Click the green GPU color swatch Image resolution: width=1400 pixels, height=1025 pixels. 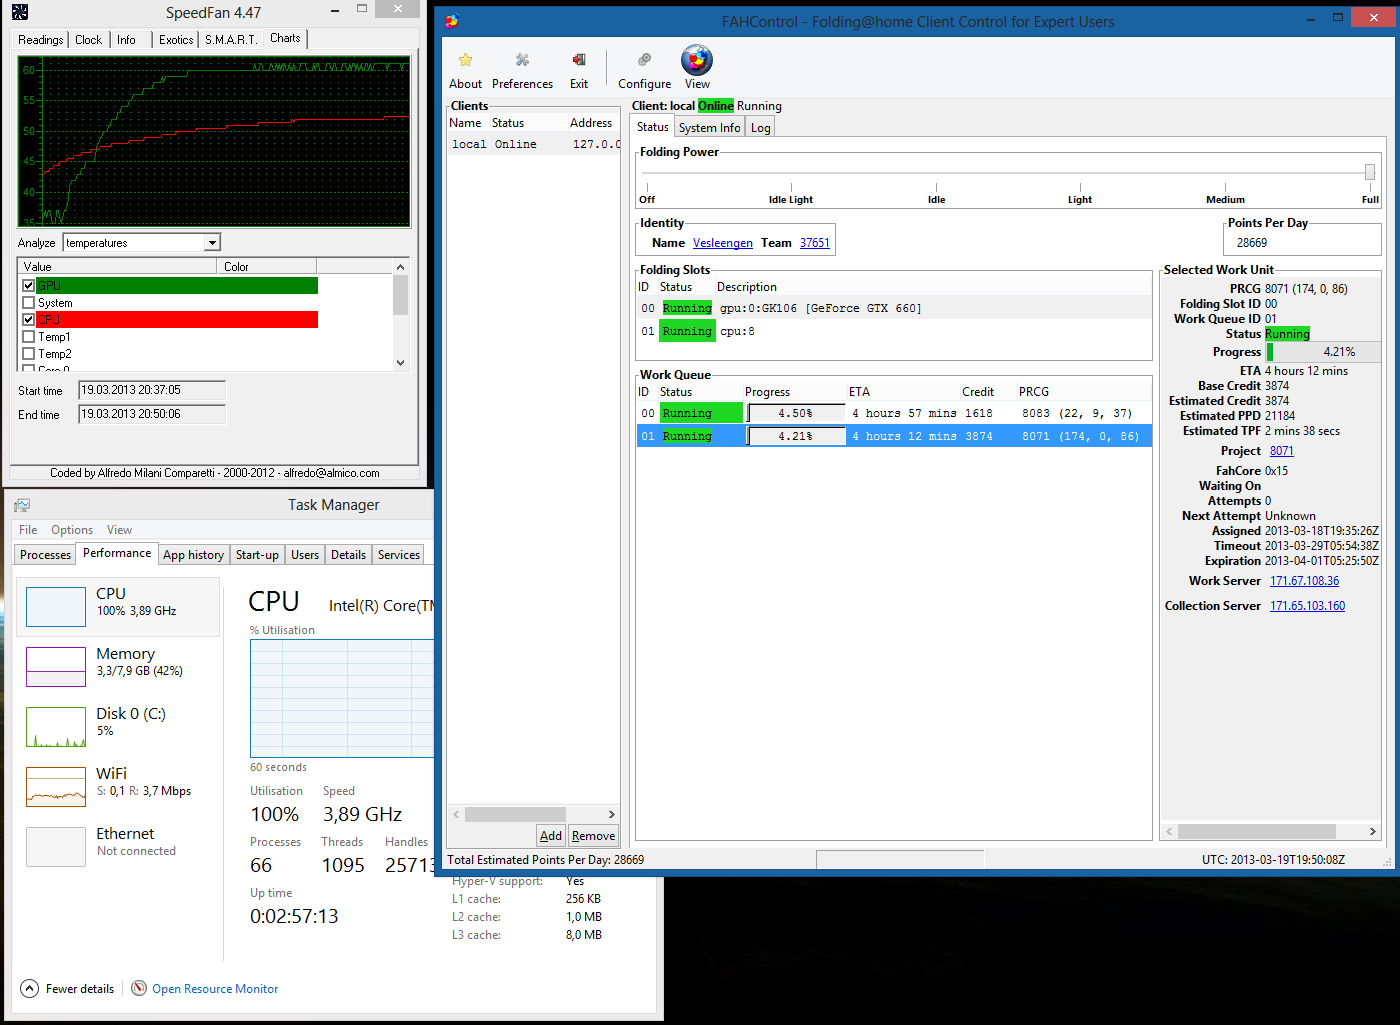tap(177, 286)
